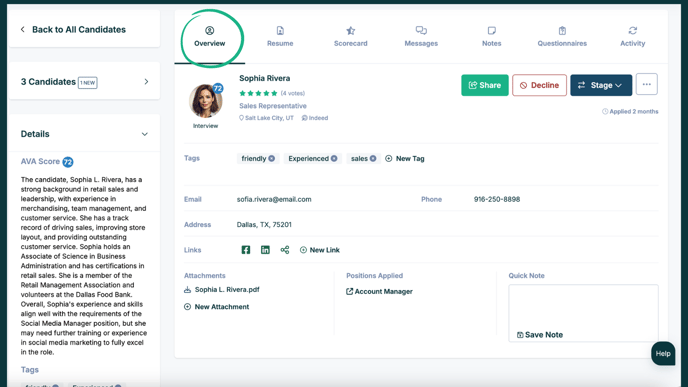688x387 pixels.
Task: Remove the sales tag
Action: click(x=373, y=158)
